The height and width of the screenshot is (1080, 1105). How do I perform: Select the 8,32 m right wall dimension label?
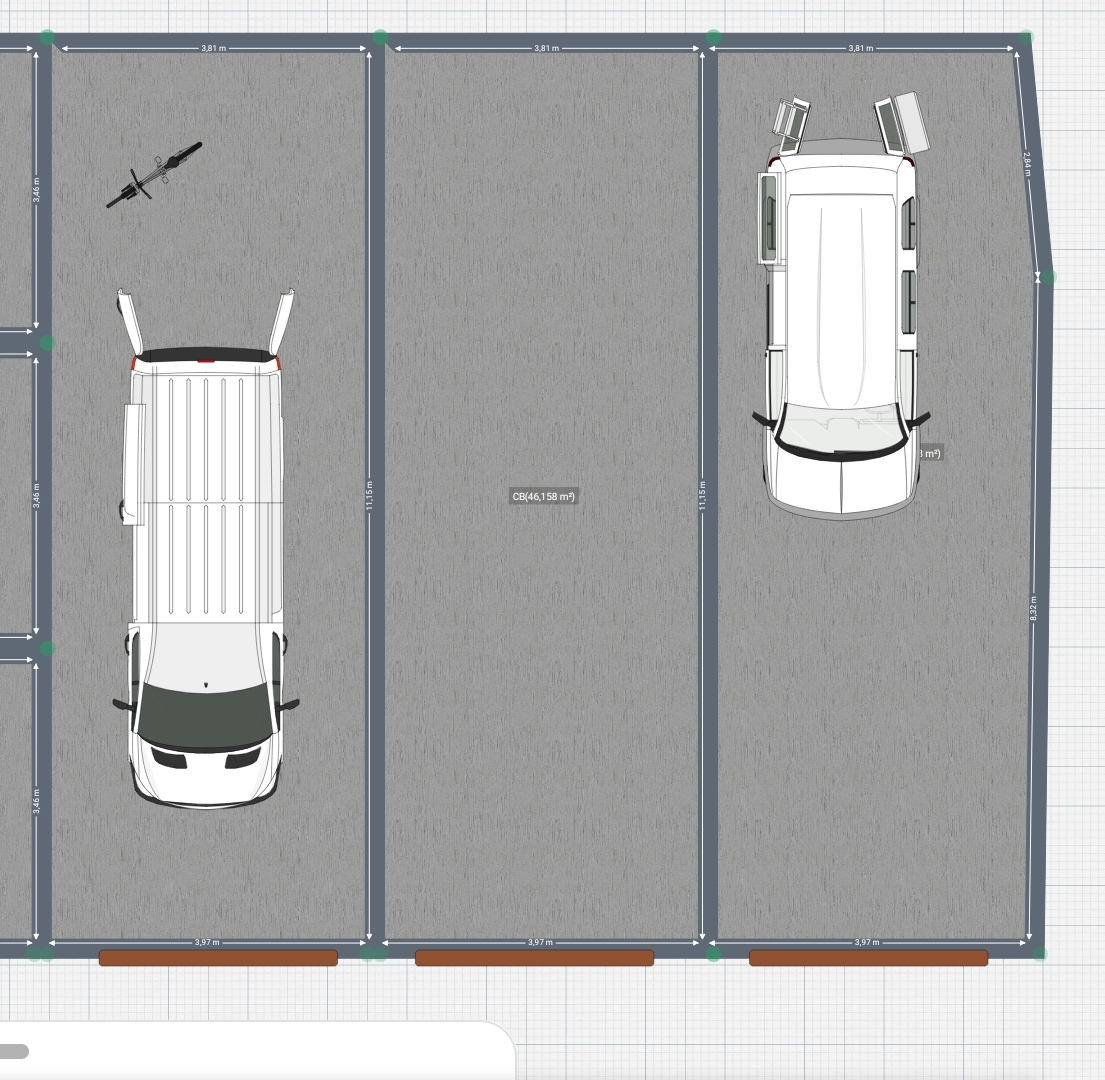(1033, 608)
